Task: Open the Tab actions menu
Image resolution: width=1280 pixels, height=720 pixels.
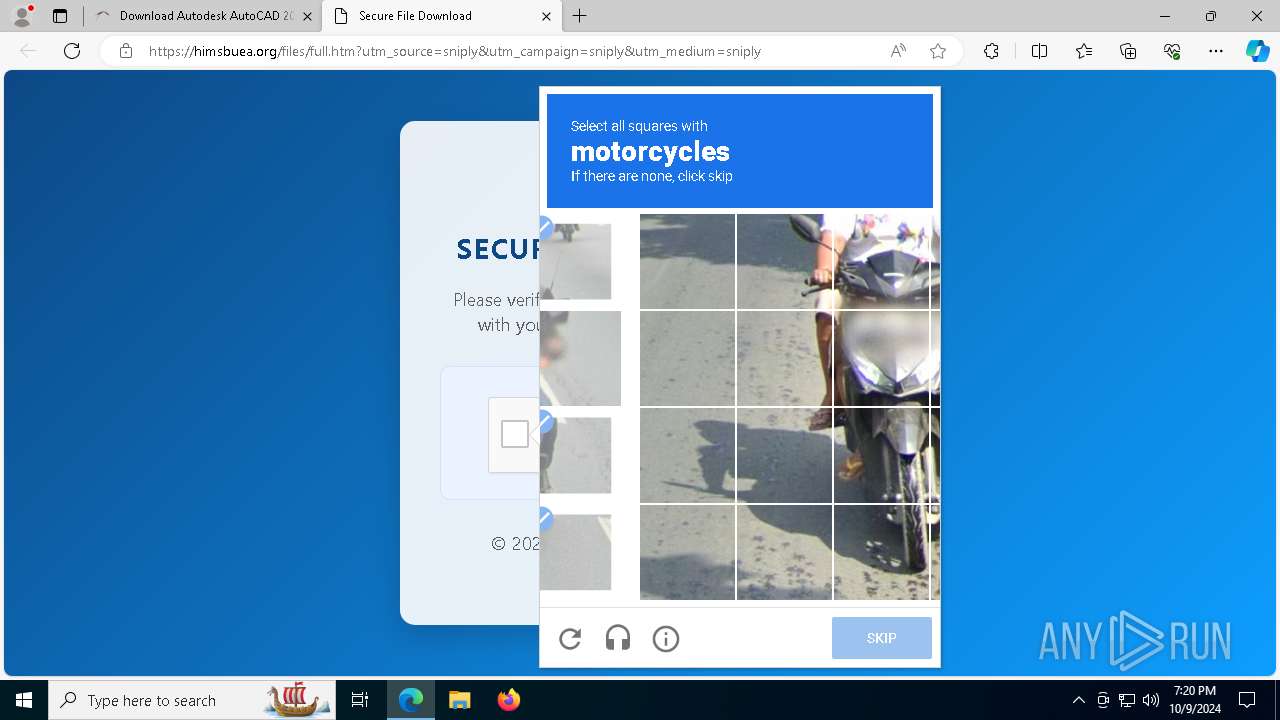Action: pos(60,16)
